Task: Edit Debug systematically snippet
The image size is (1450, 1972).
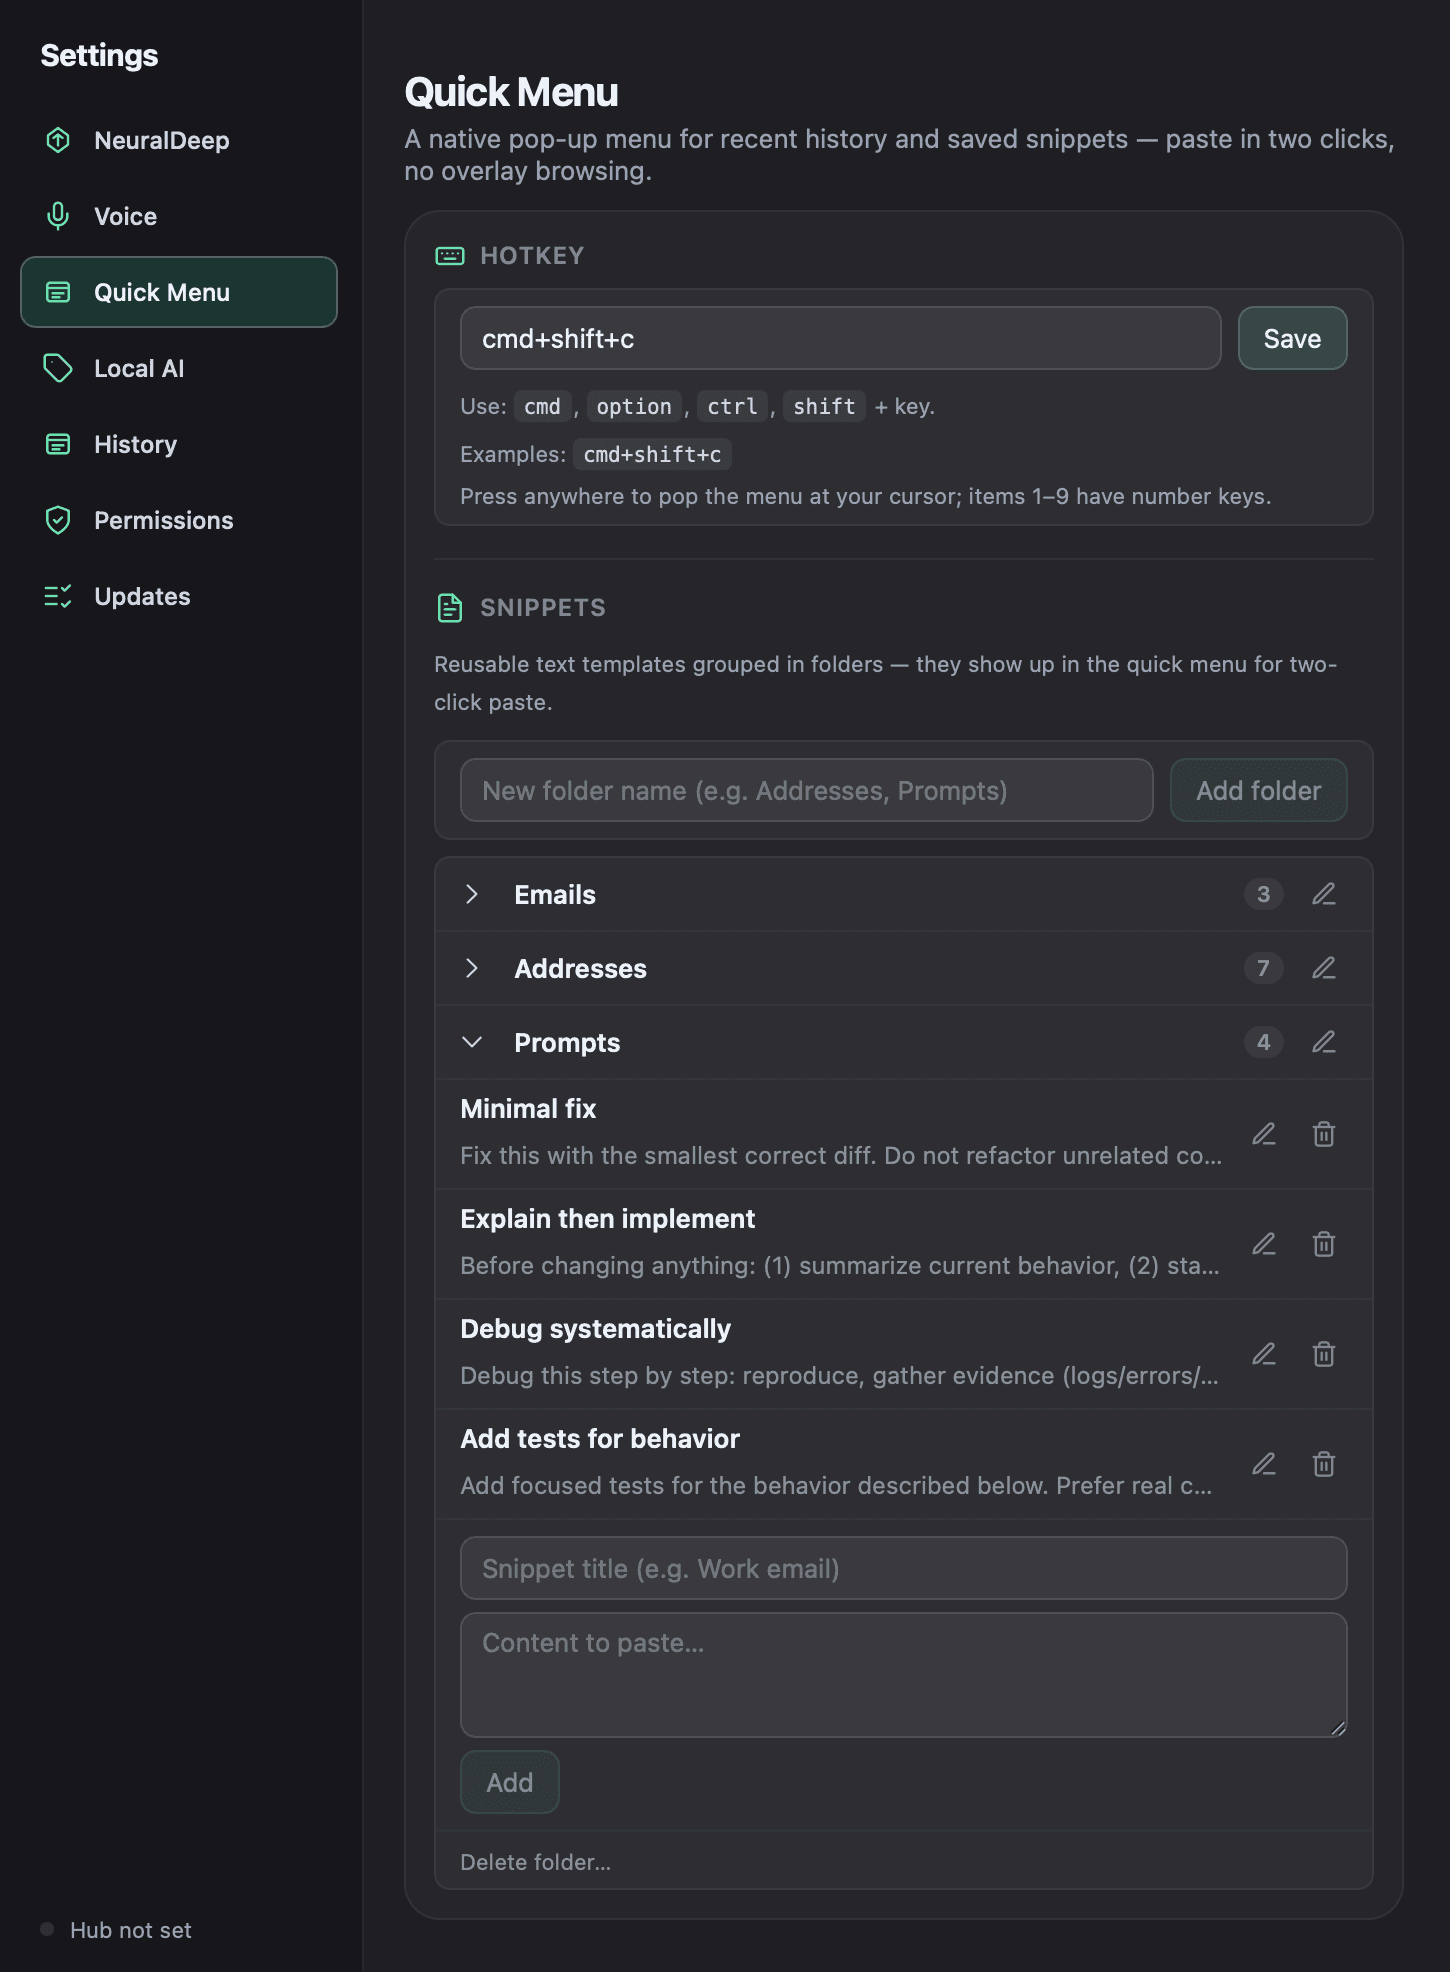Action: coord(1264,1354)
